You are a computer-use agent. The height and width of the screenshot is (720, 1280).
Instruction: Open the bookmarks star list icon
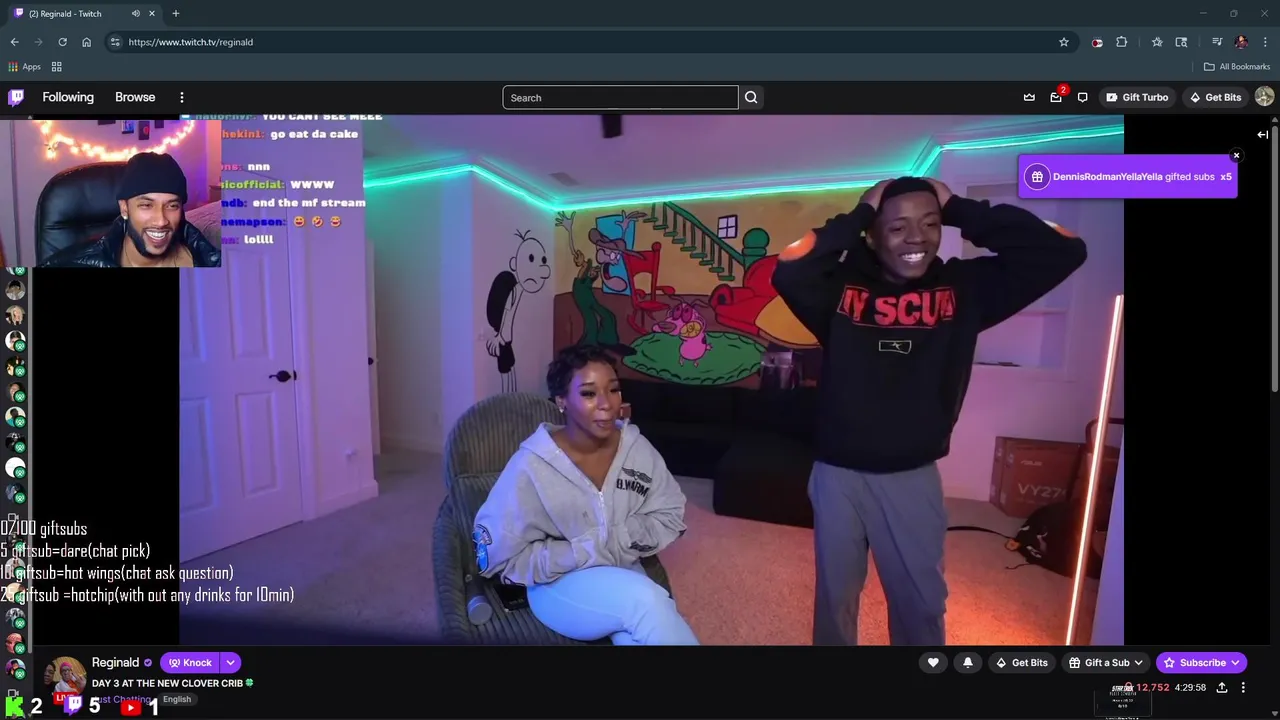click(x=1157, y=42)
